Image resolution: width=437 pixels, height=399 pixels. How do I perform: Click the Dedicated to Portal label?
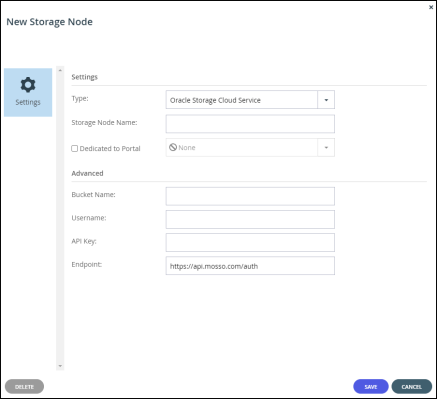pyautogui.click(x=110, y=149)
